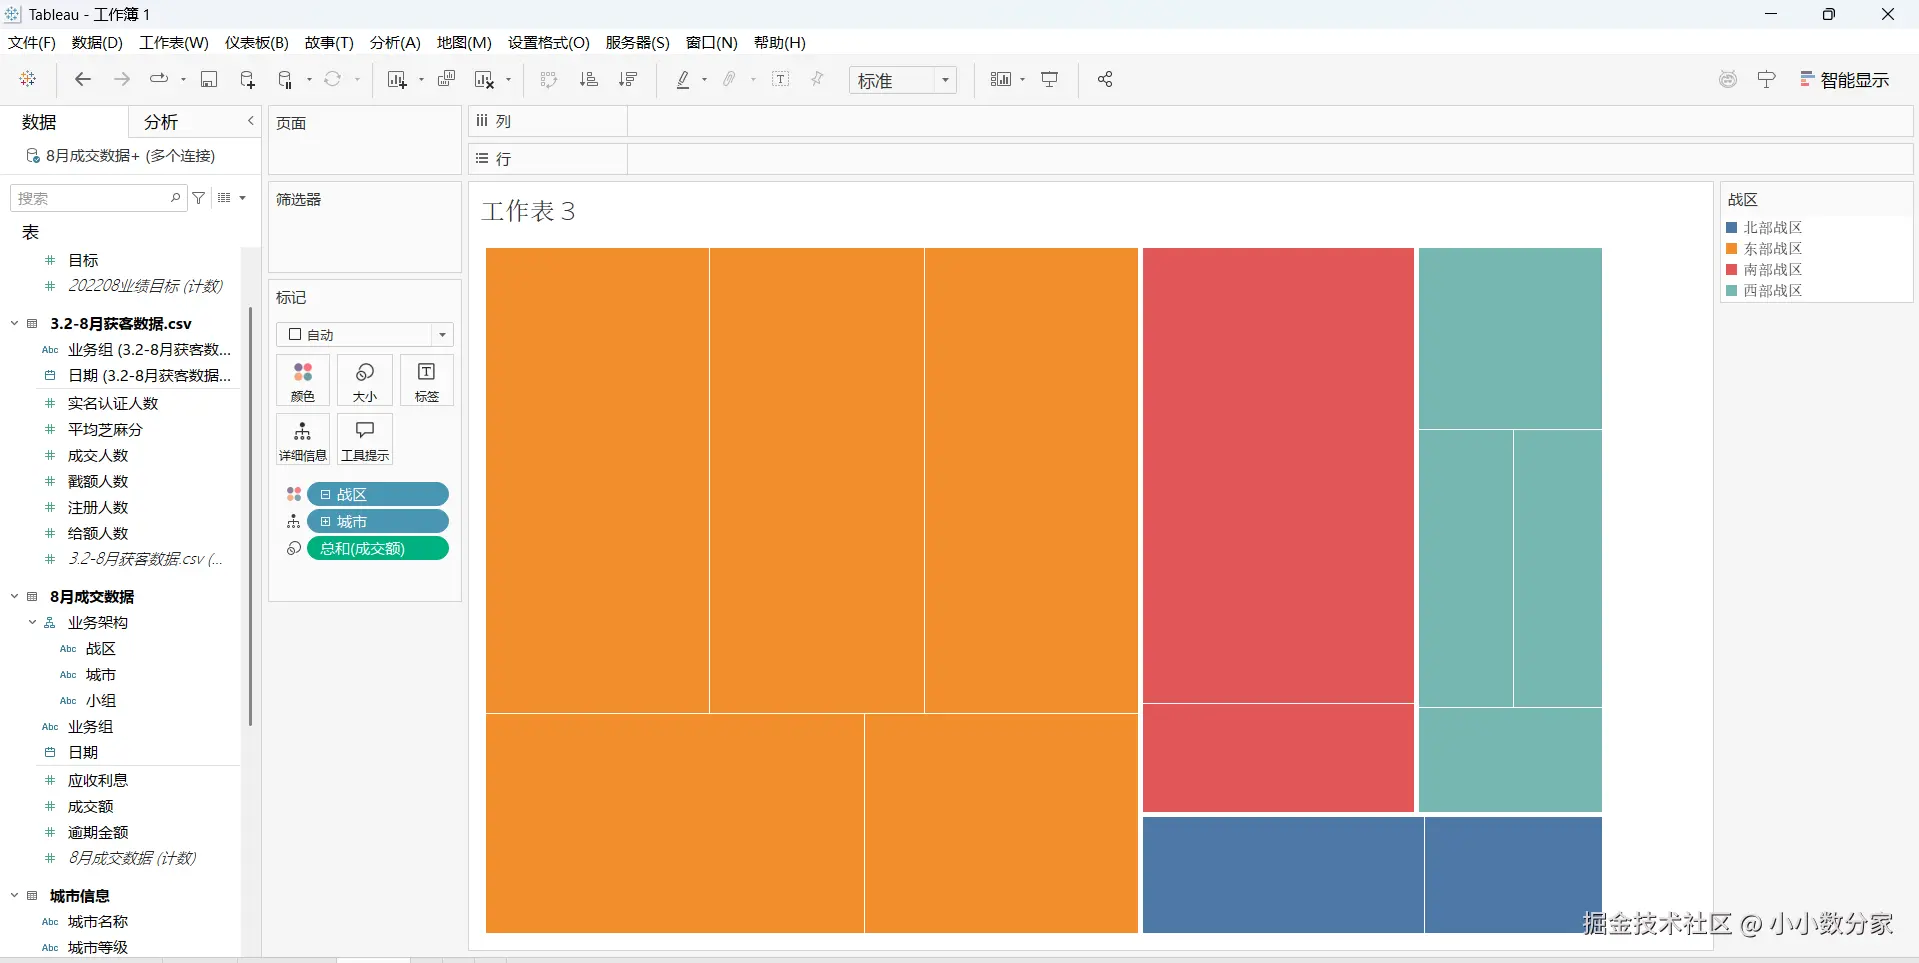
Task: Click the large red treemap rectangle
Action: [1278, 476]
